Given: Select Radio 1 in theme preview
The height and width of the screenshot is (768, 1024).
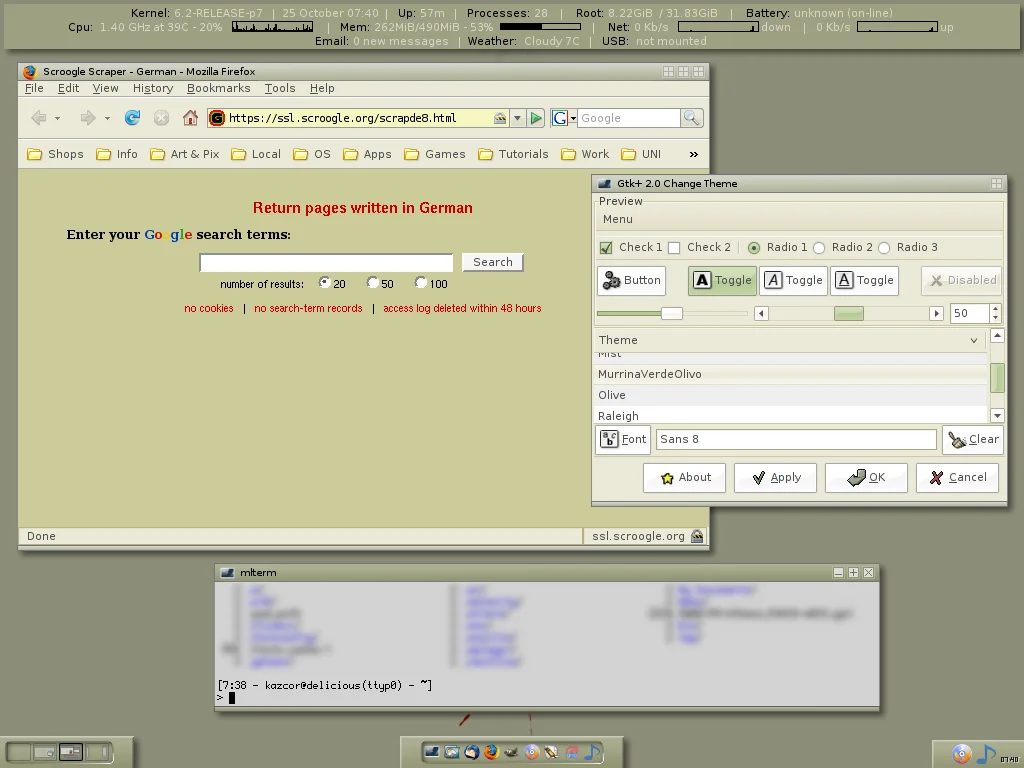Looking at the screenshot, I should pyautogui.click(x=754, y=248).
